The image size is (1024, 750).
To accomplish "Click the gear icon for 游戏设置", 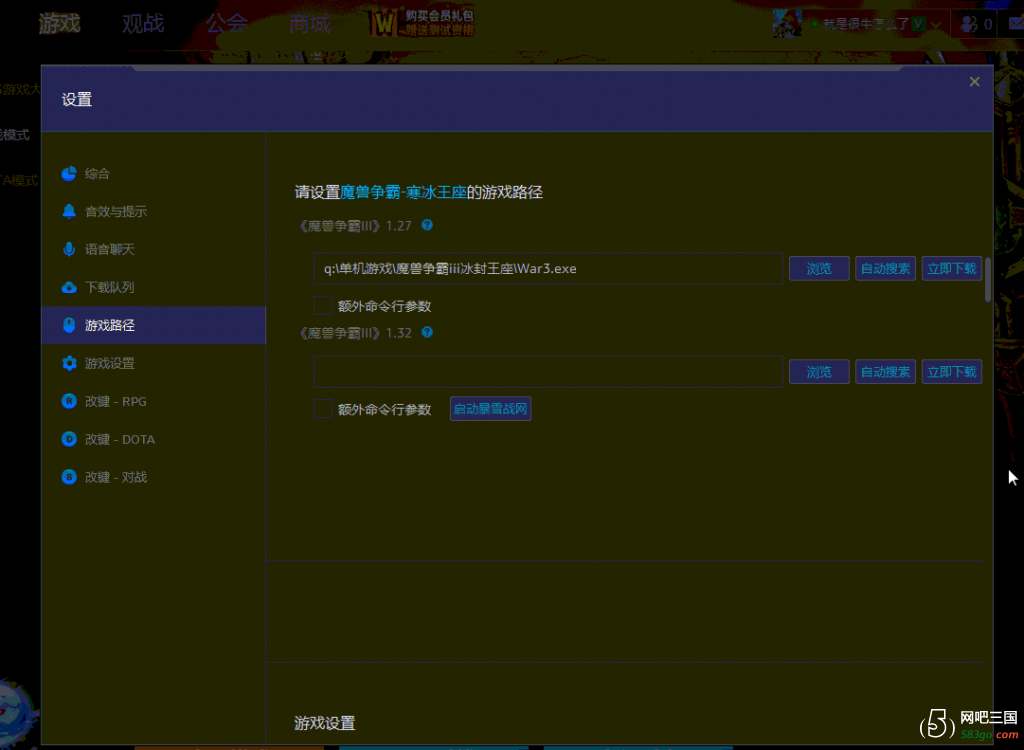I will pyautogui.click(x=69, y=363).
